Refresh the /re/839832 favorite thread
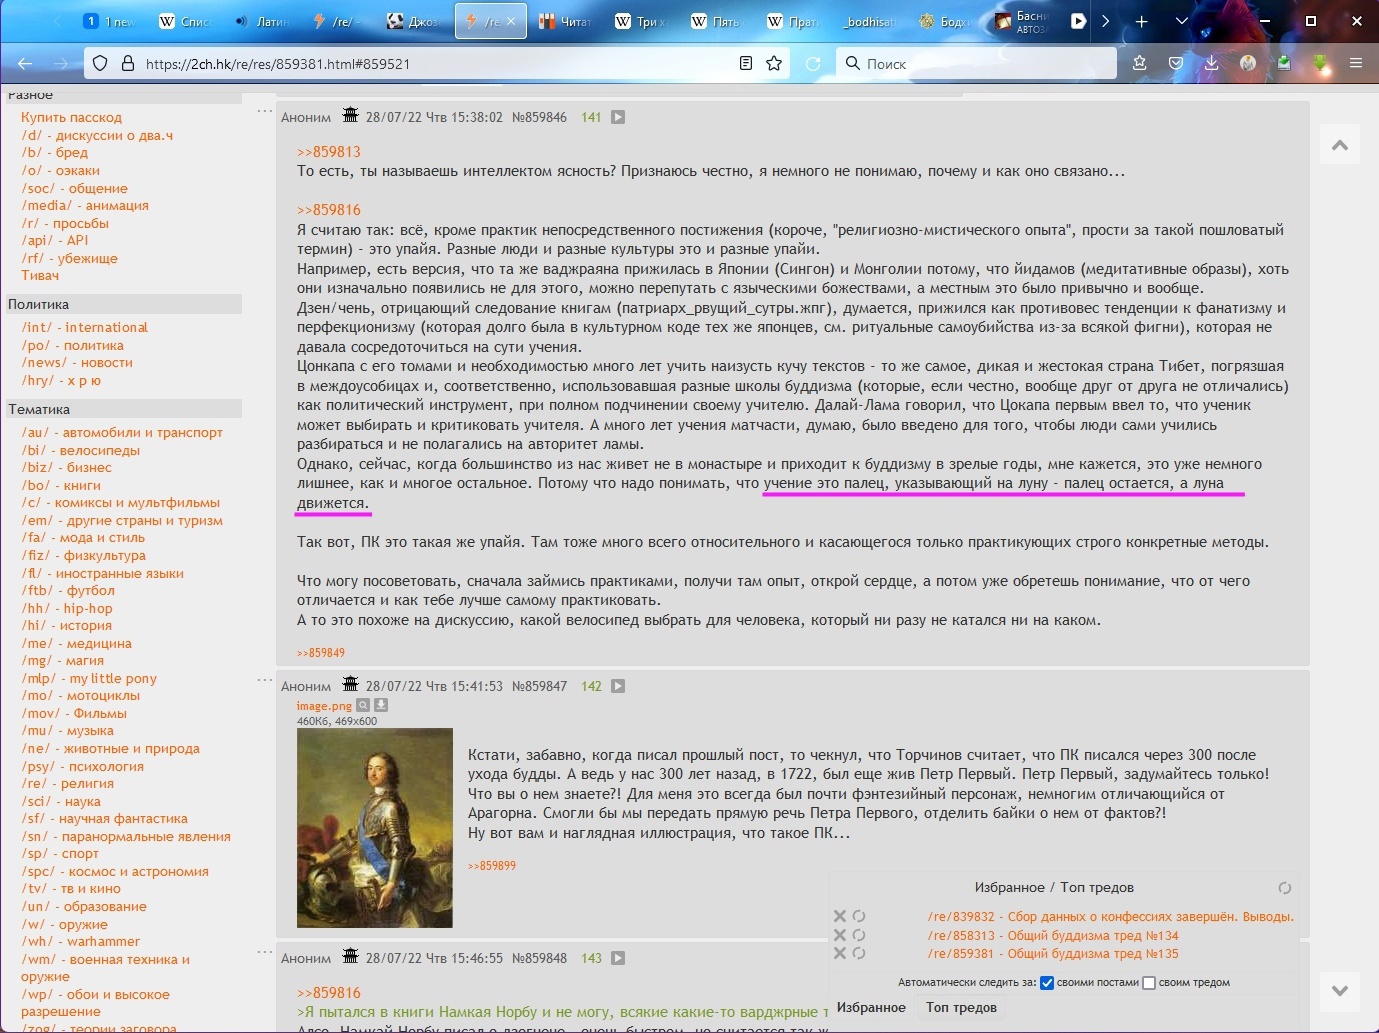Viewport: 1379px width, 1033px height. click(x=859, y=916)
